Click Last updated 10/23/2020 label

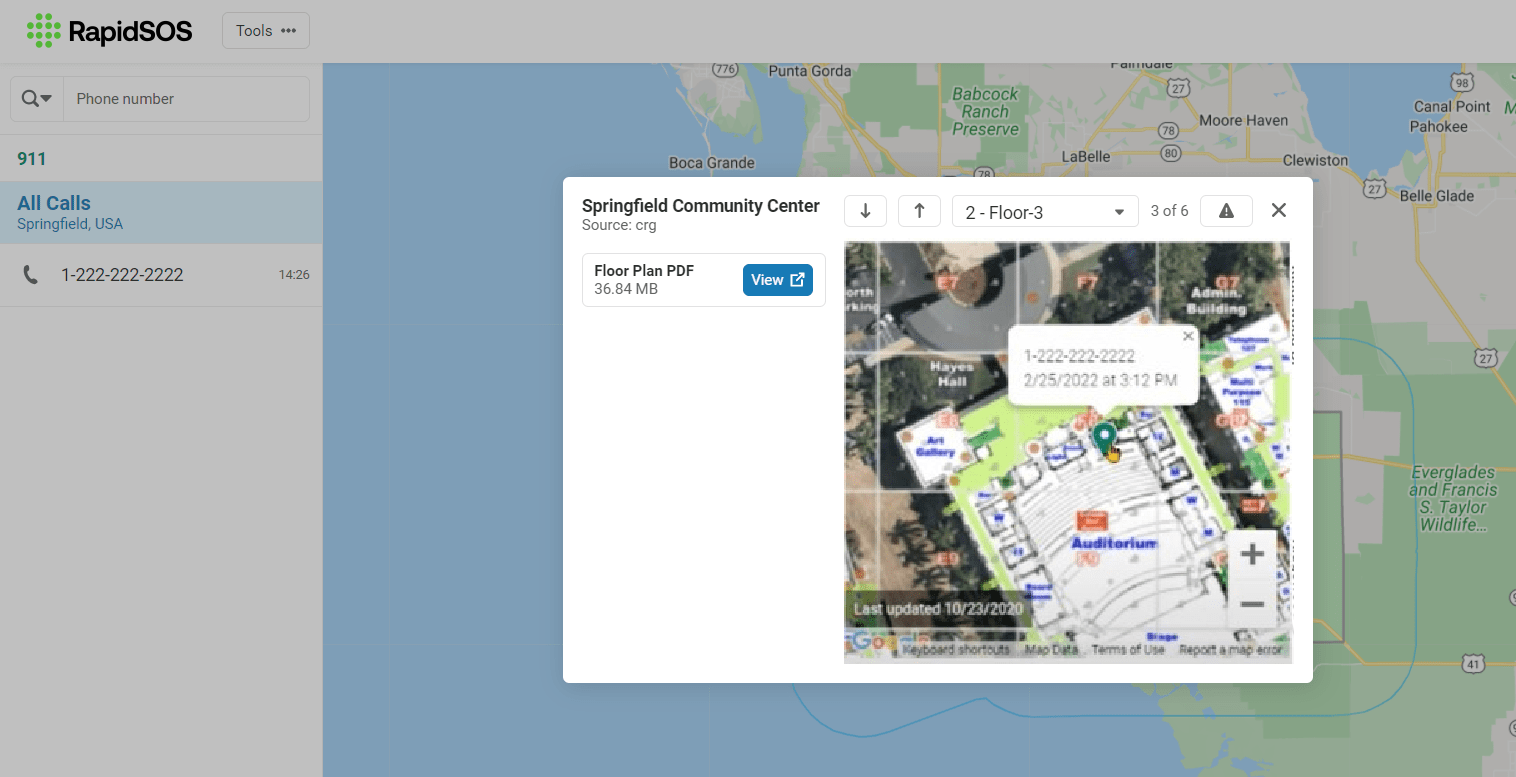(x=938, y=609)
